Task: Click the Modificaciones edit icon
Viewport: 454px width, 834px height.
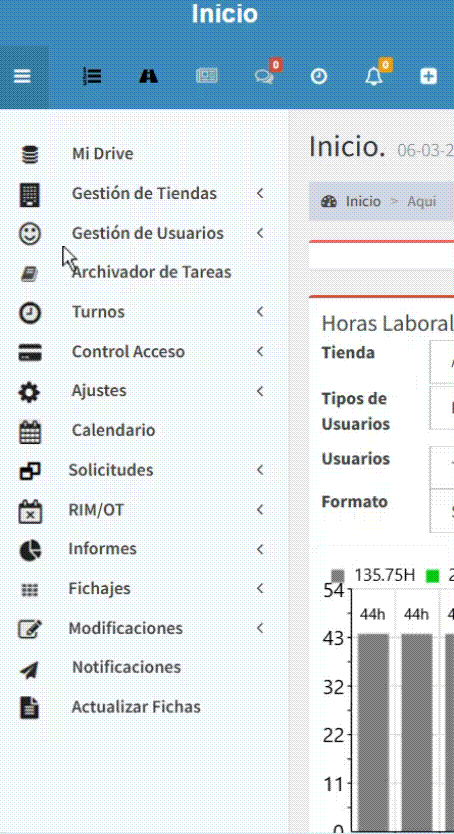Action: point(30,629)
